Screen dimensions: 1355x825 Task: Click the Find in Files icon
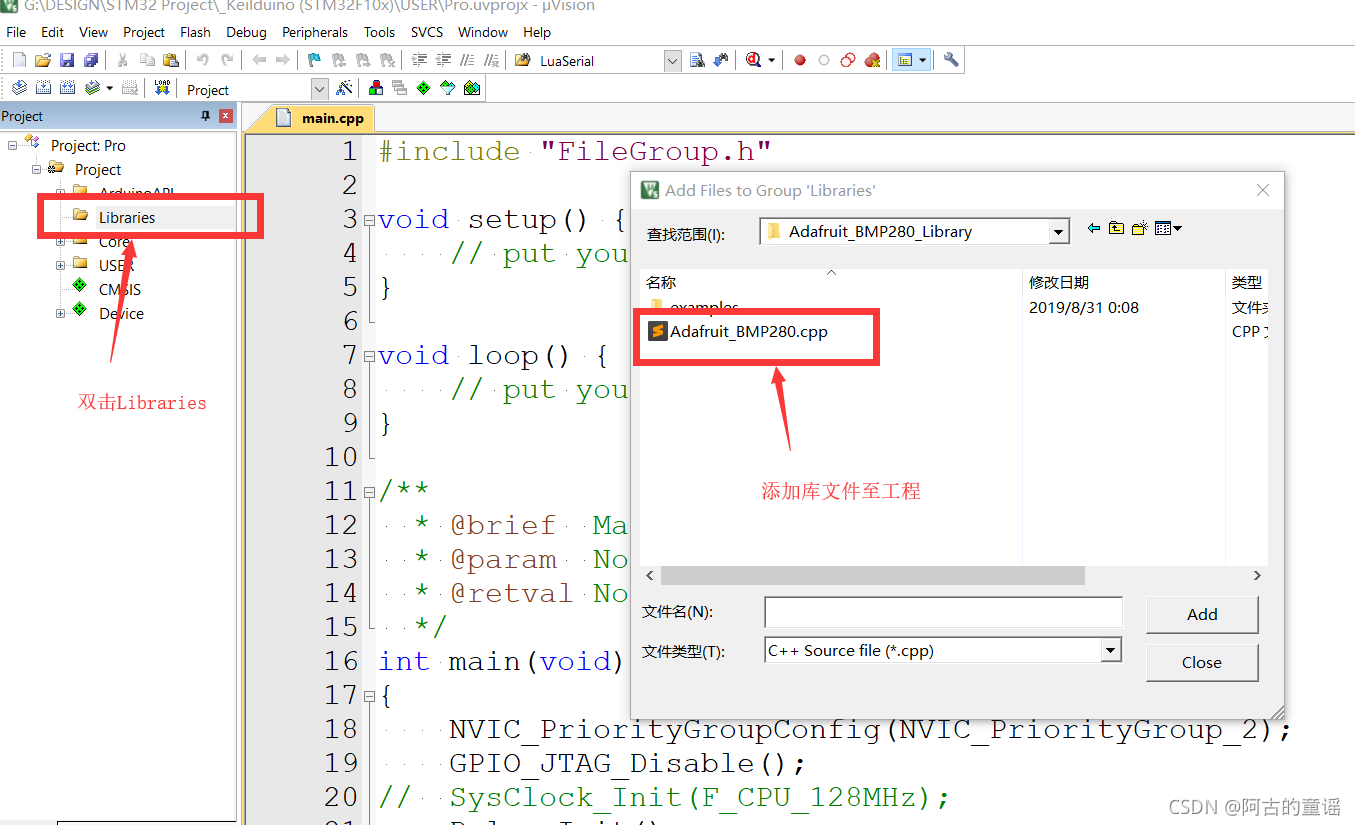click(697, 59)
